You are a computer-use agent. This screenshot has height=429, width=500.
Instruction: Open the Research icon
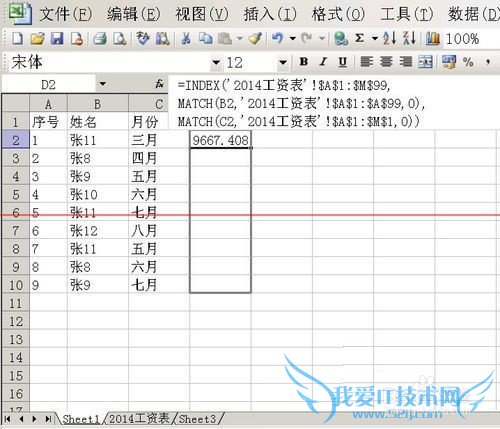click(x=163, y=39)
